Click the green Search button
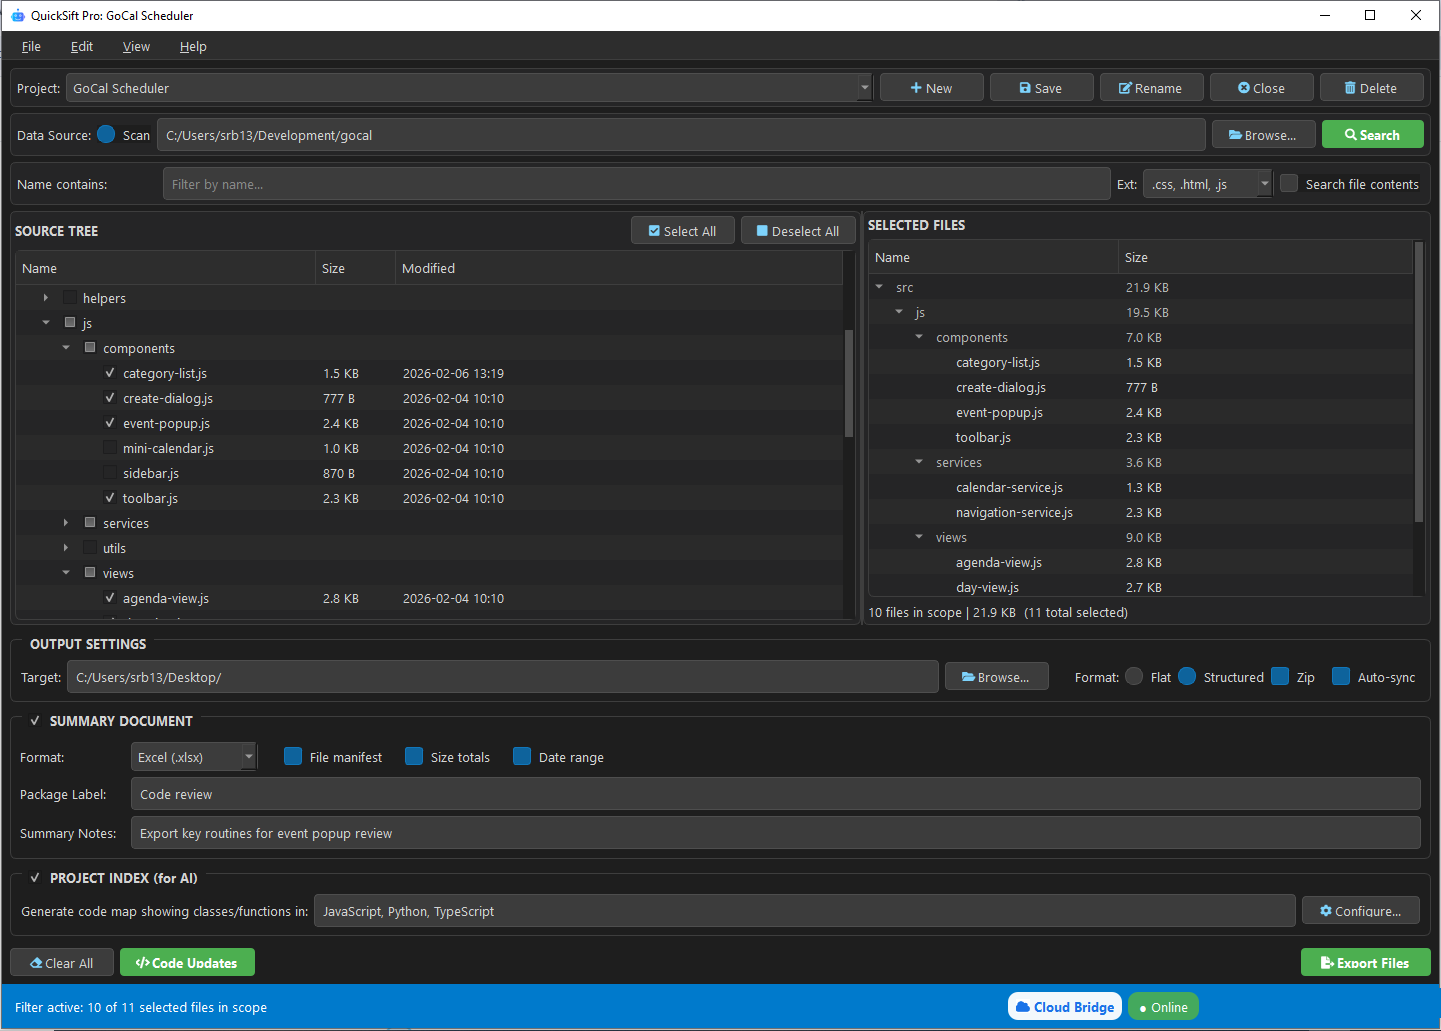The width and height of the screenshot is (1441, 1031). 1372,135
